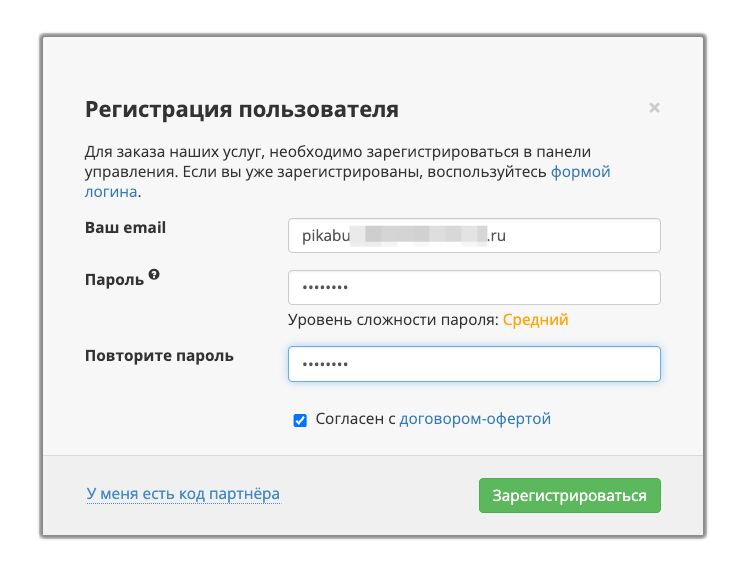Screen dimensions: 737x564
Task: Click the blurred portion of the email address
Action: (425, 236)
